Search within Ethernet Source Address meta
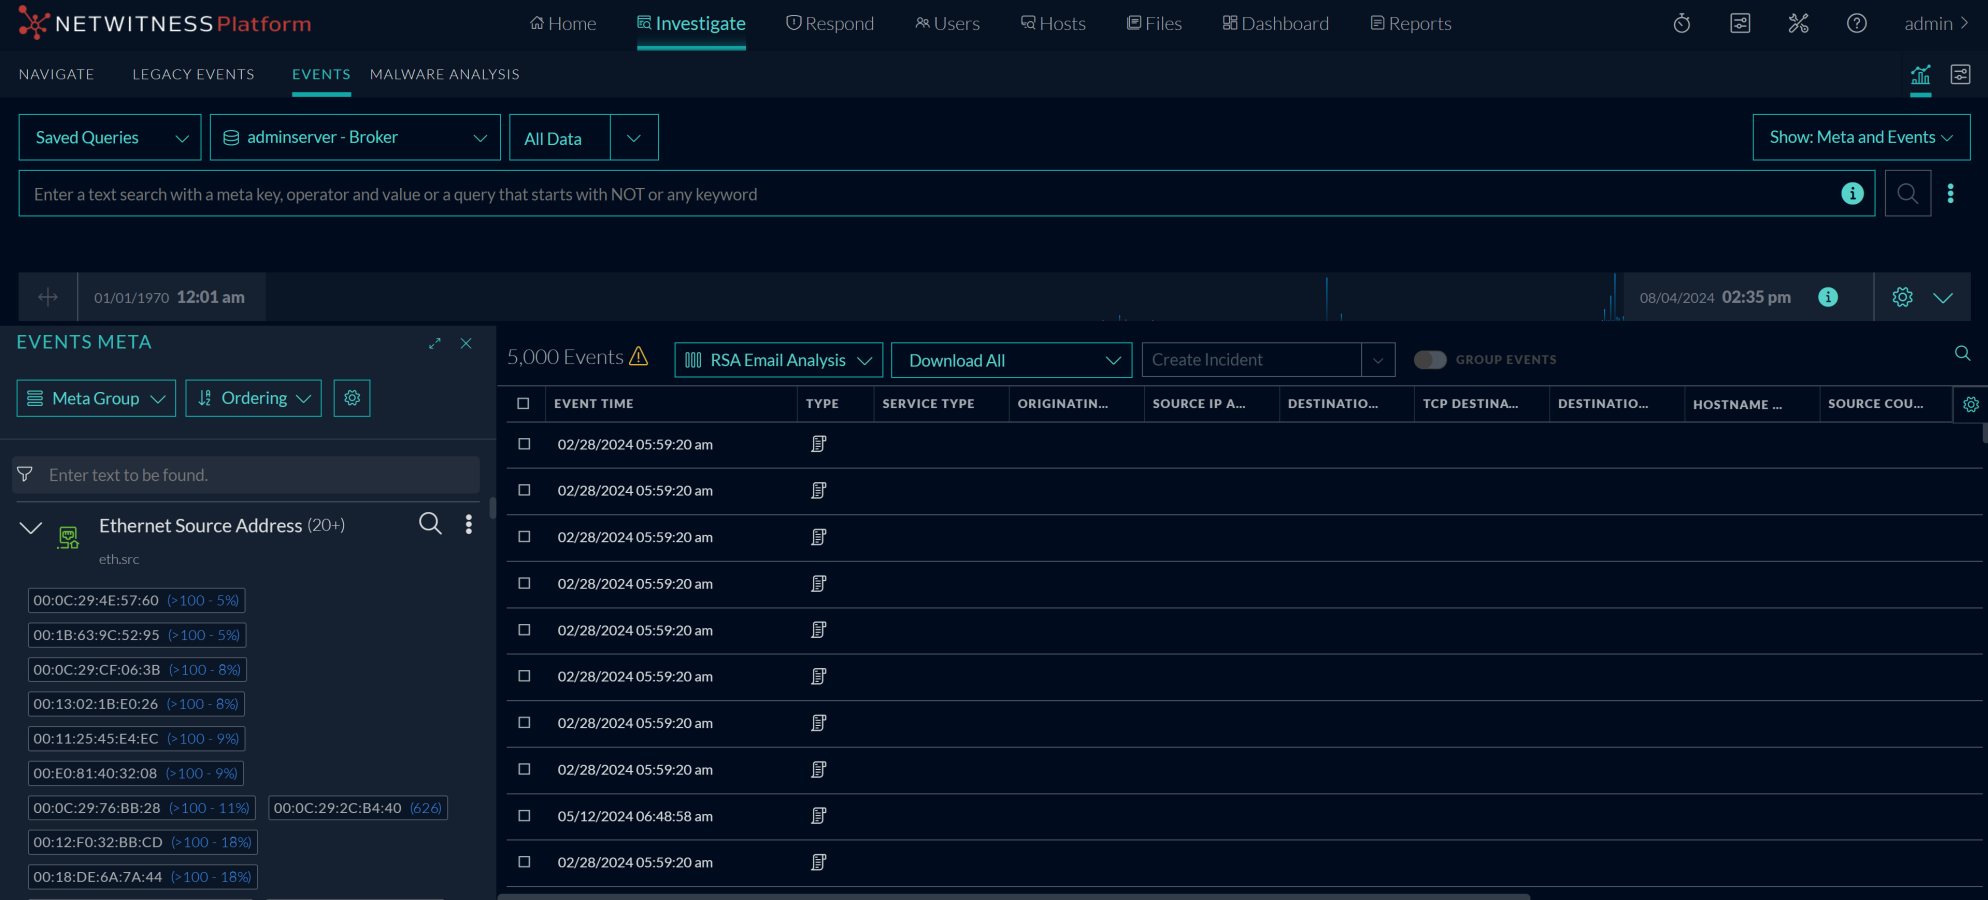 pyautogui.click(x=430, y=524)
